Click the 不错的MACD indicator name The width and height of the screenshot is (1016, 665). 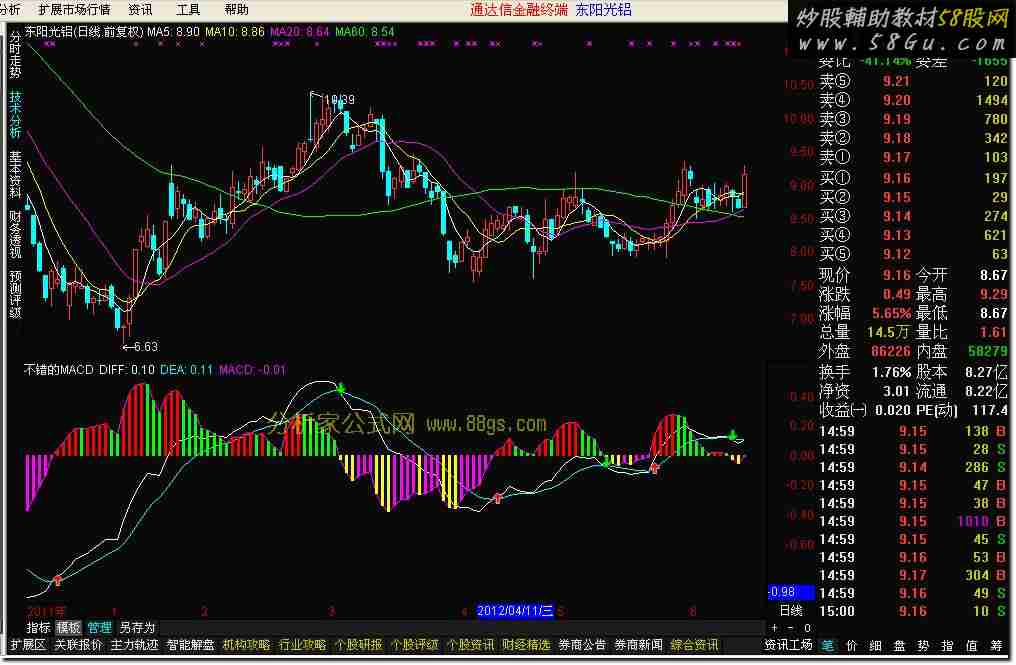(60, 370)
